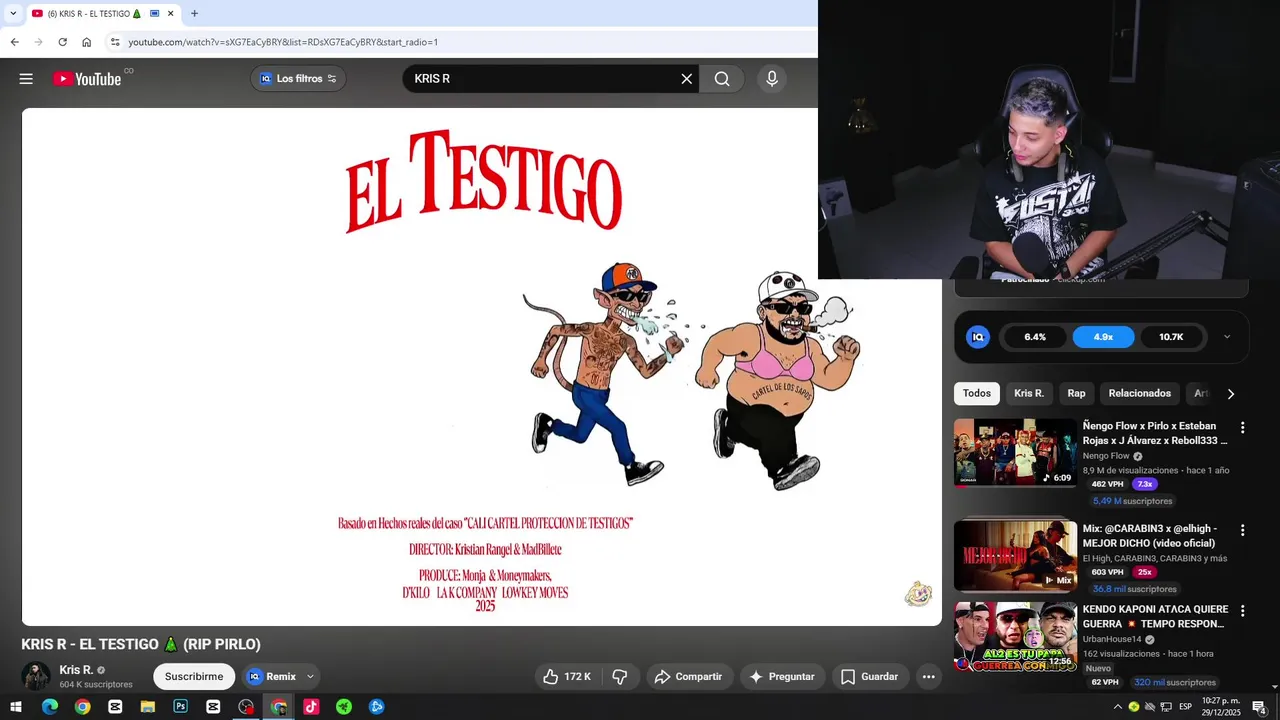This screenshot has height=720, width=1280.
Task: Select the 6.4% stat pill
Action: 1035,337
